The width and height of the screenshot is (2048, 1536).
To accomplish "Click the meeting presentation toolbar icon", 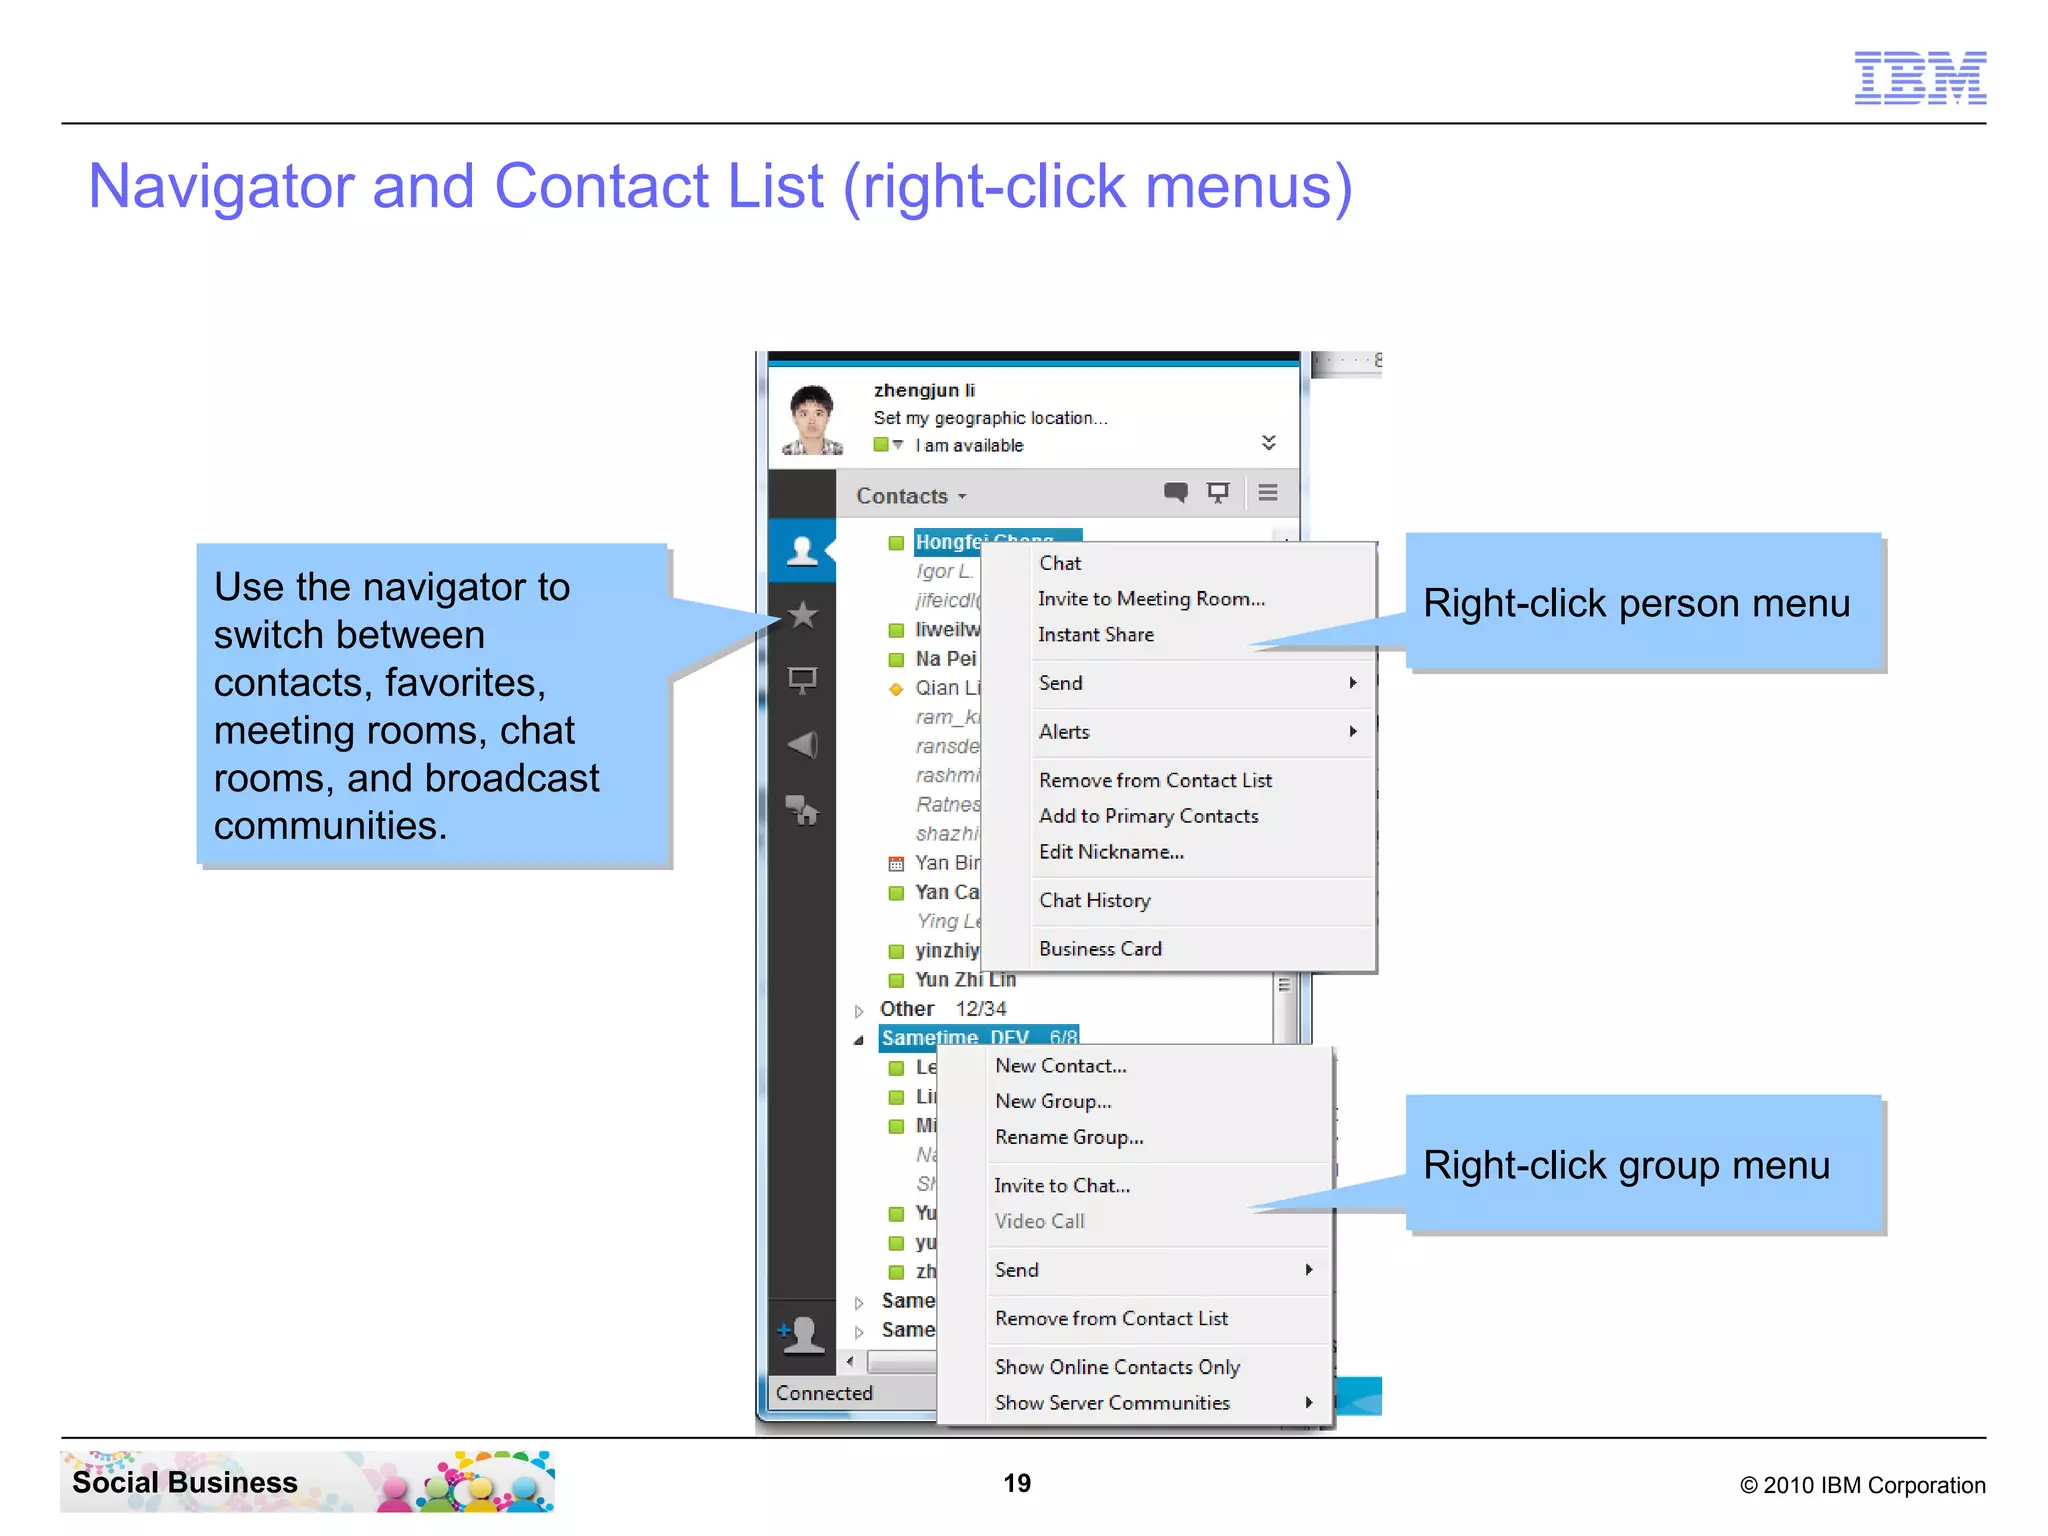I will (1218, 493).
